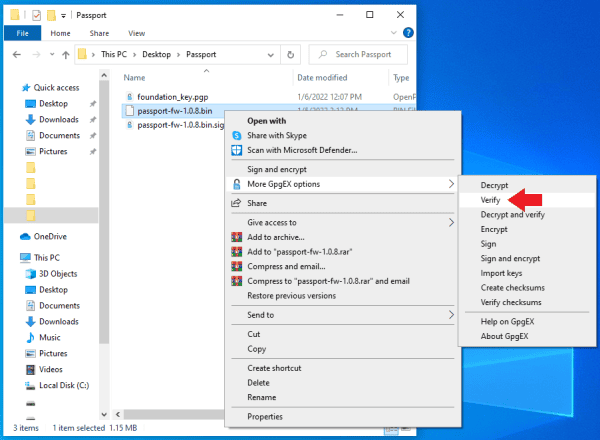The image size is (600, 440).
Task: Click the foundation_key.pgp file icon
Action: (130, 97)
